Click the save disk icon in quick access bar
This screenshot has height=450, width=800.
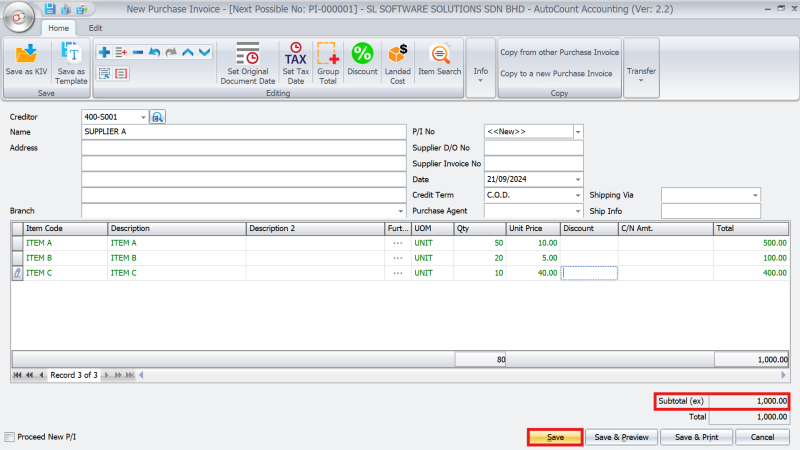(x=49, y=9)
